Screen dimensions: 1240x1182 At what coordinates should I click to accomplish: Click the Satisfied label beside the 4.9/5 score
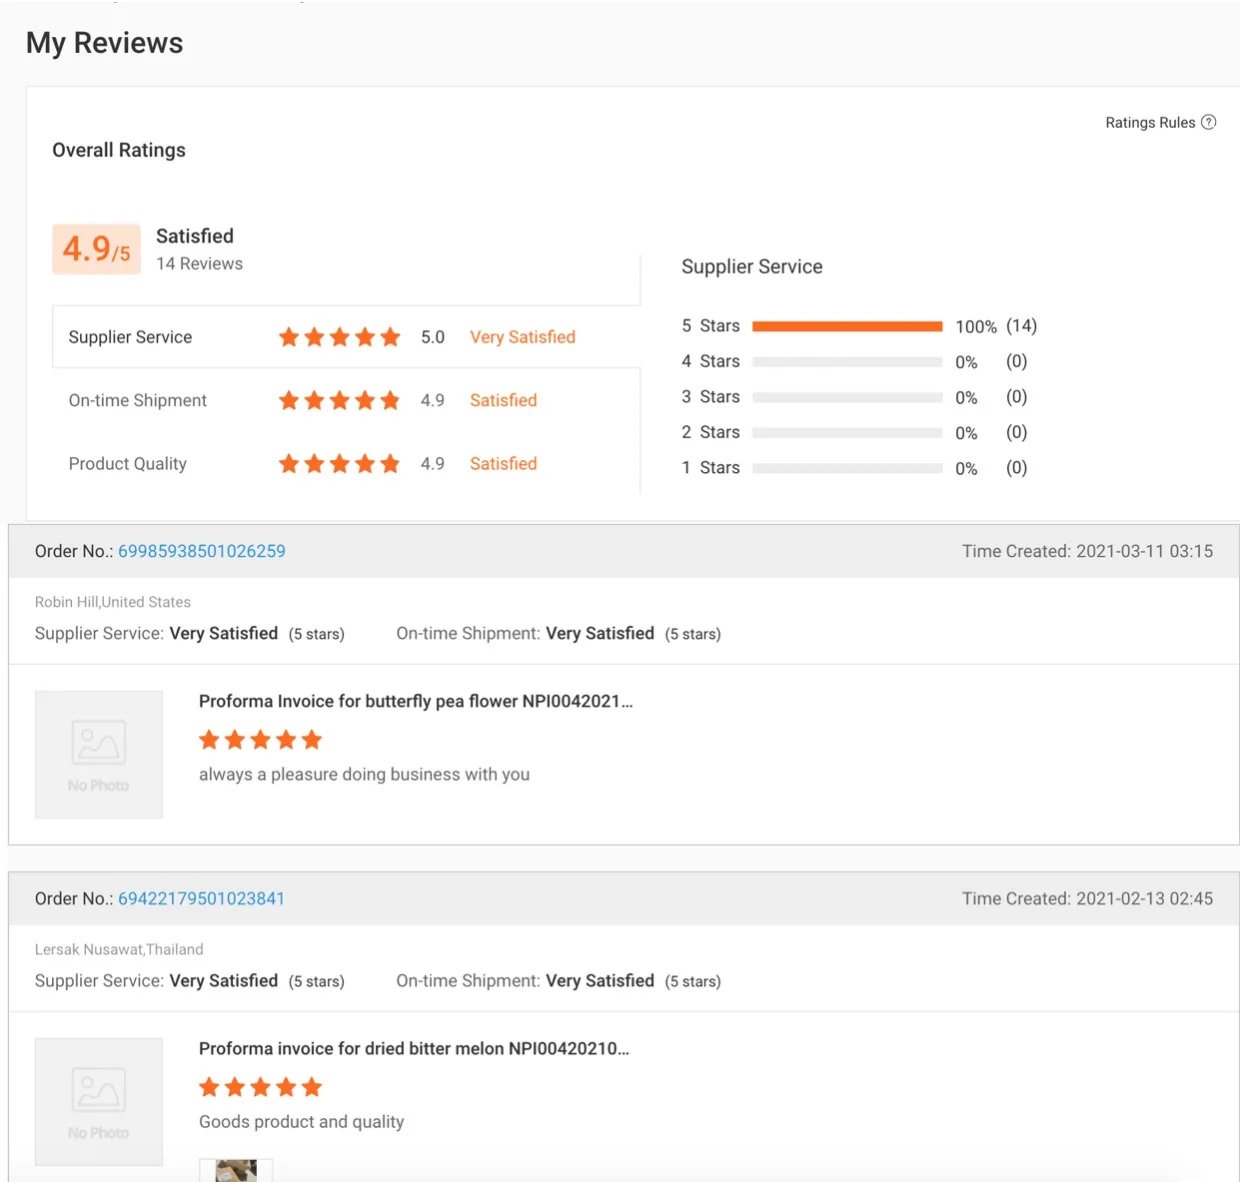tap(195, 236)
